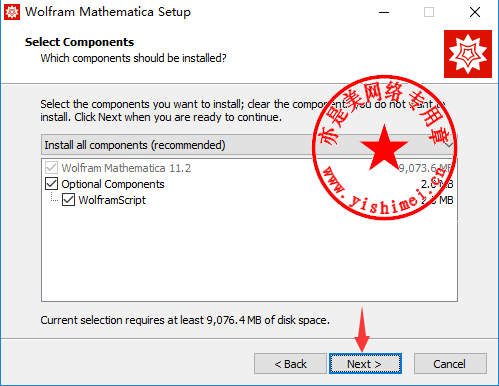Minimize the Wolfram Mathematica Setup window

tap(384, 12)
